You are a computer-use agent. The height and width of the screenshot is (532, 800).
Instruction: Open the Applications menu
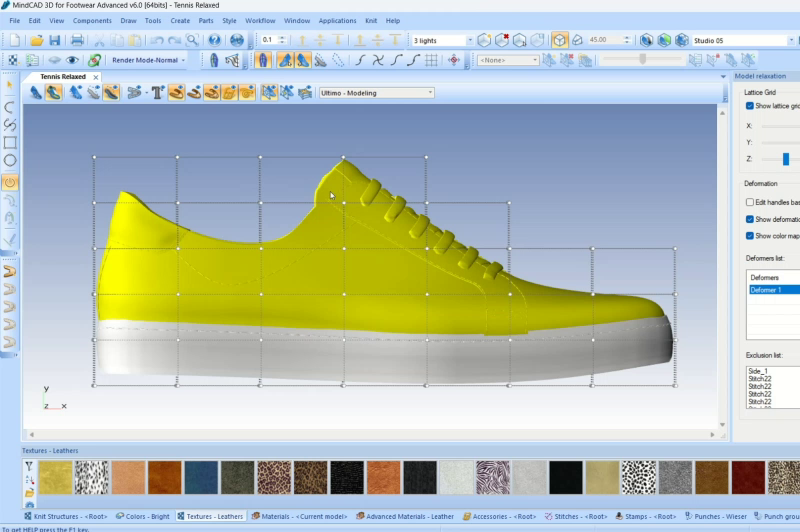point(337,21)
